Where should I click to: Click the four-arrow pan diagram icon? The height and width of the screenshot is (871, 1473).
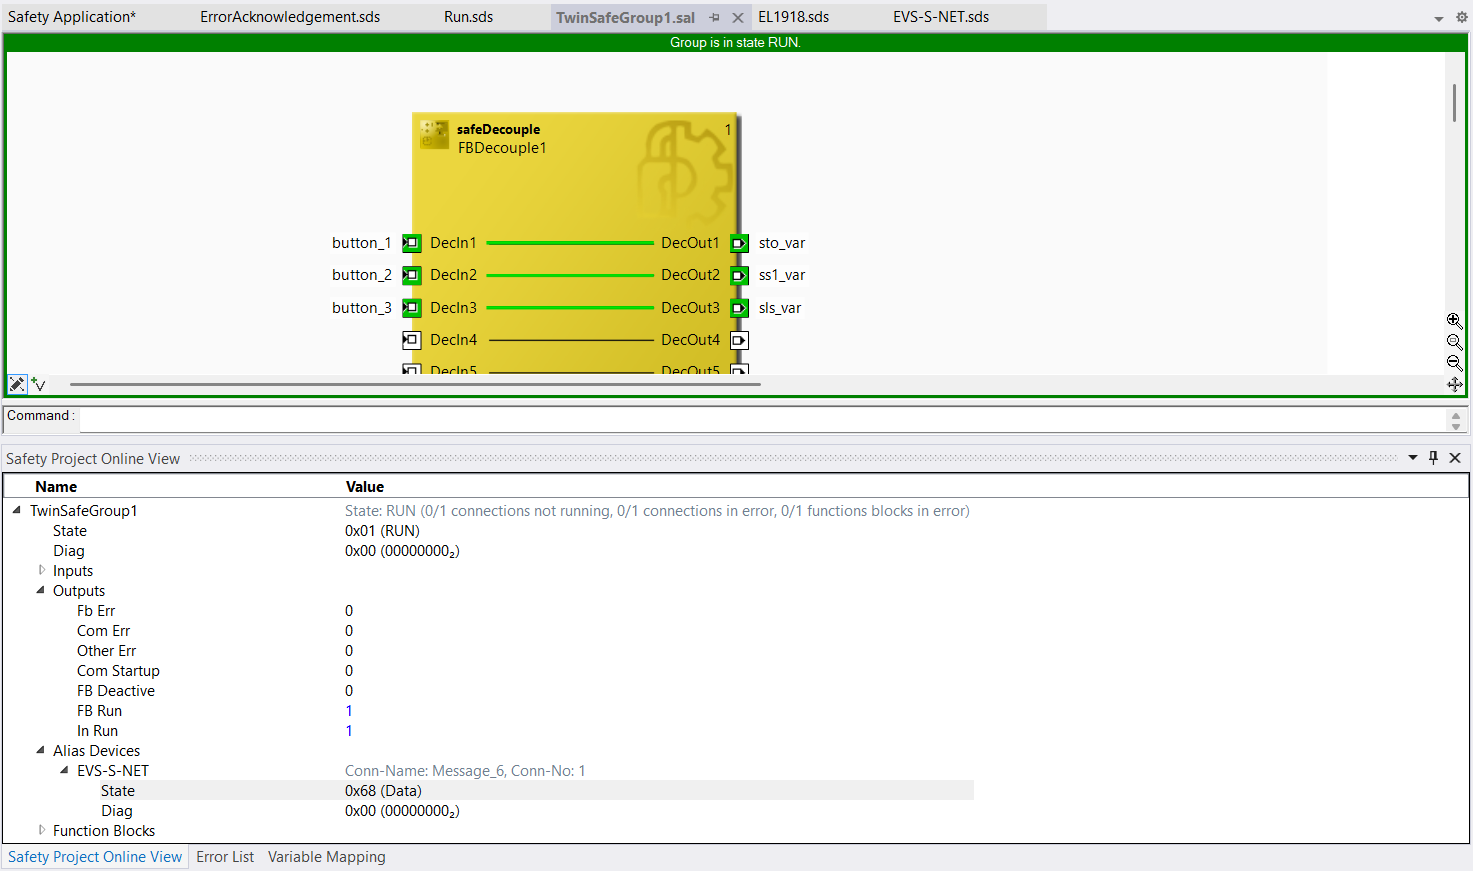point(1454,384)
